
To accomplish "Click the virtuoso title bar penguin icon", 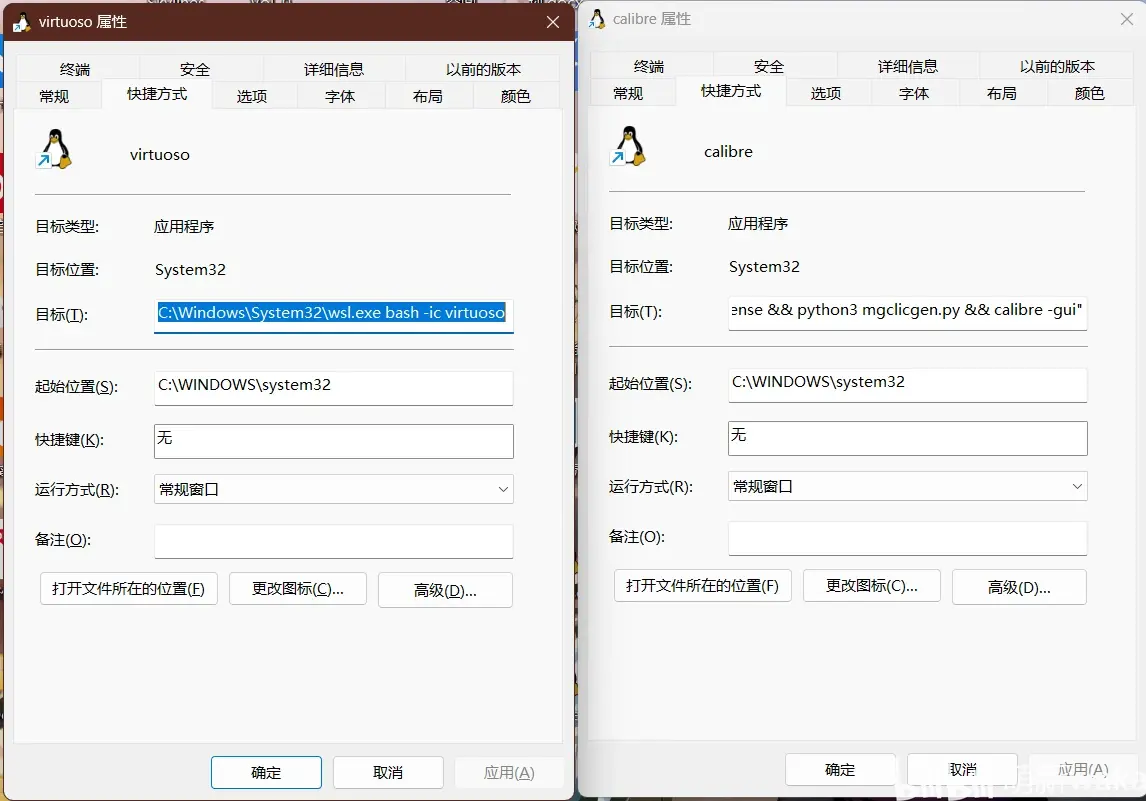I will tap(22, 23).
